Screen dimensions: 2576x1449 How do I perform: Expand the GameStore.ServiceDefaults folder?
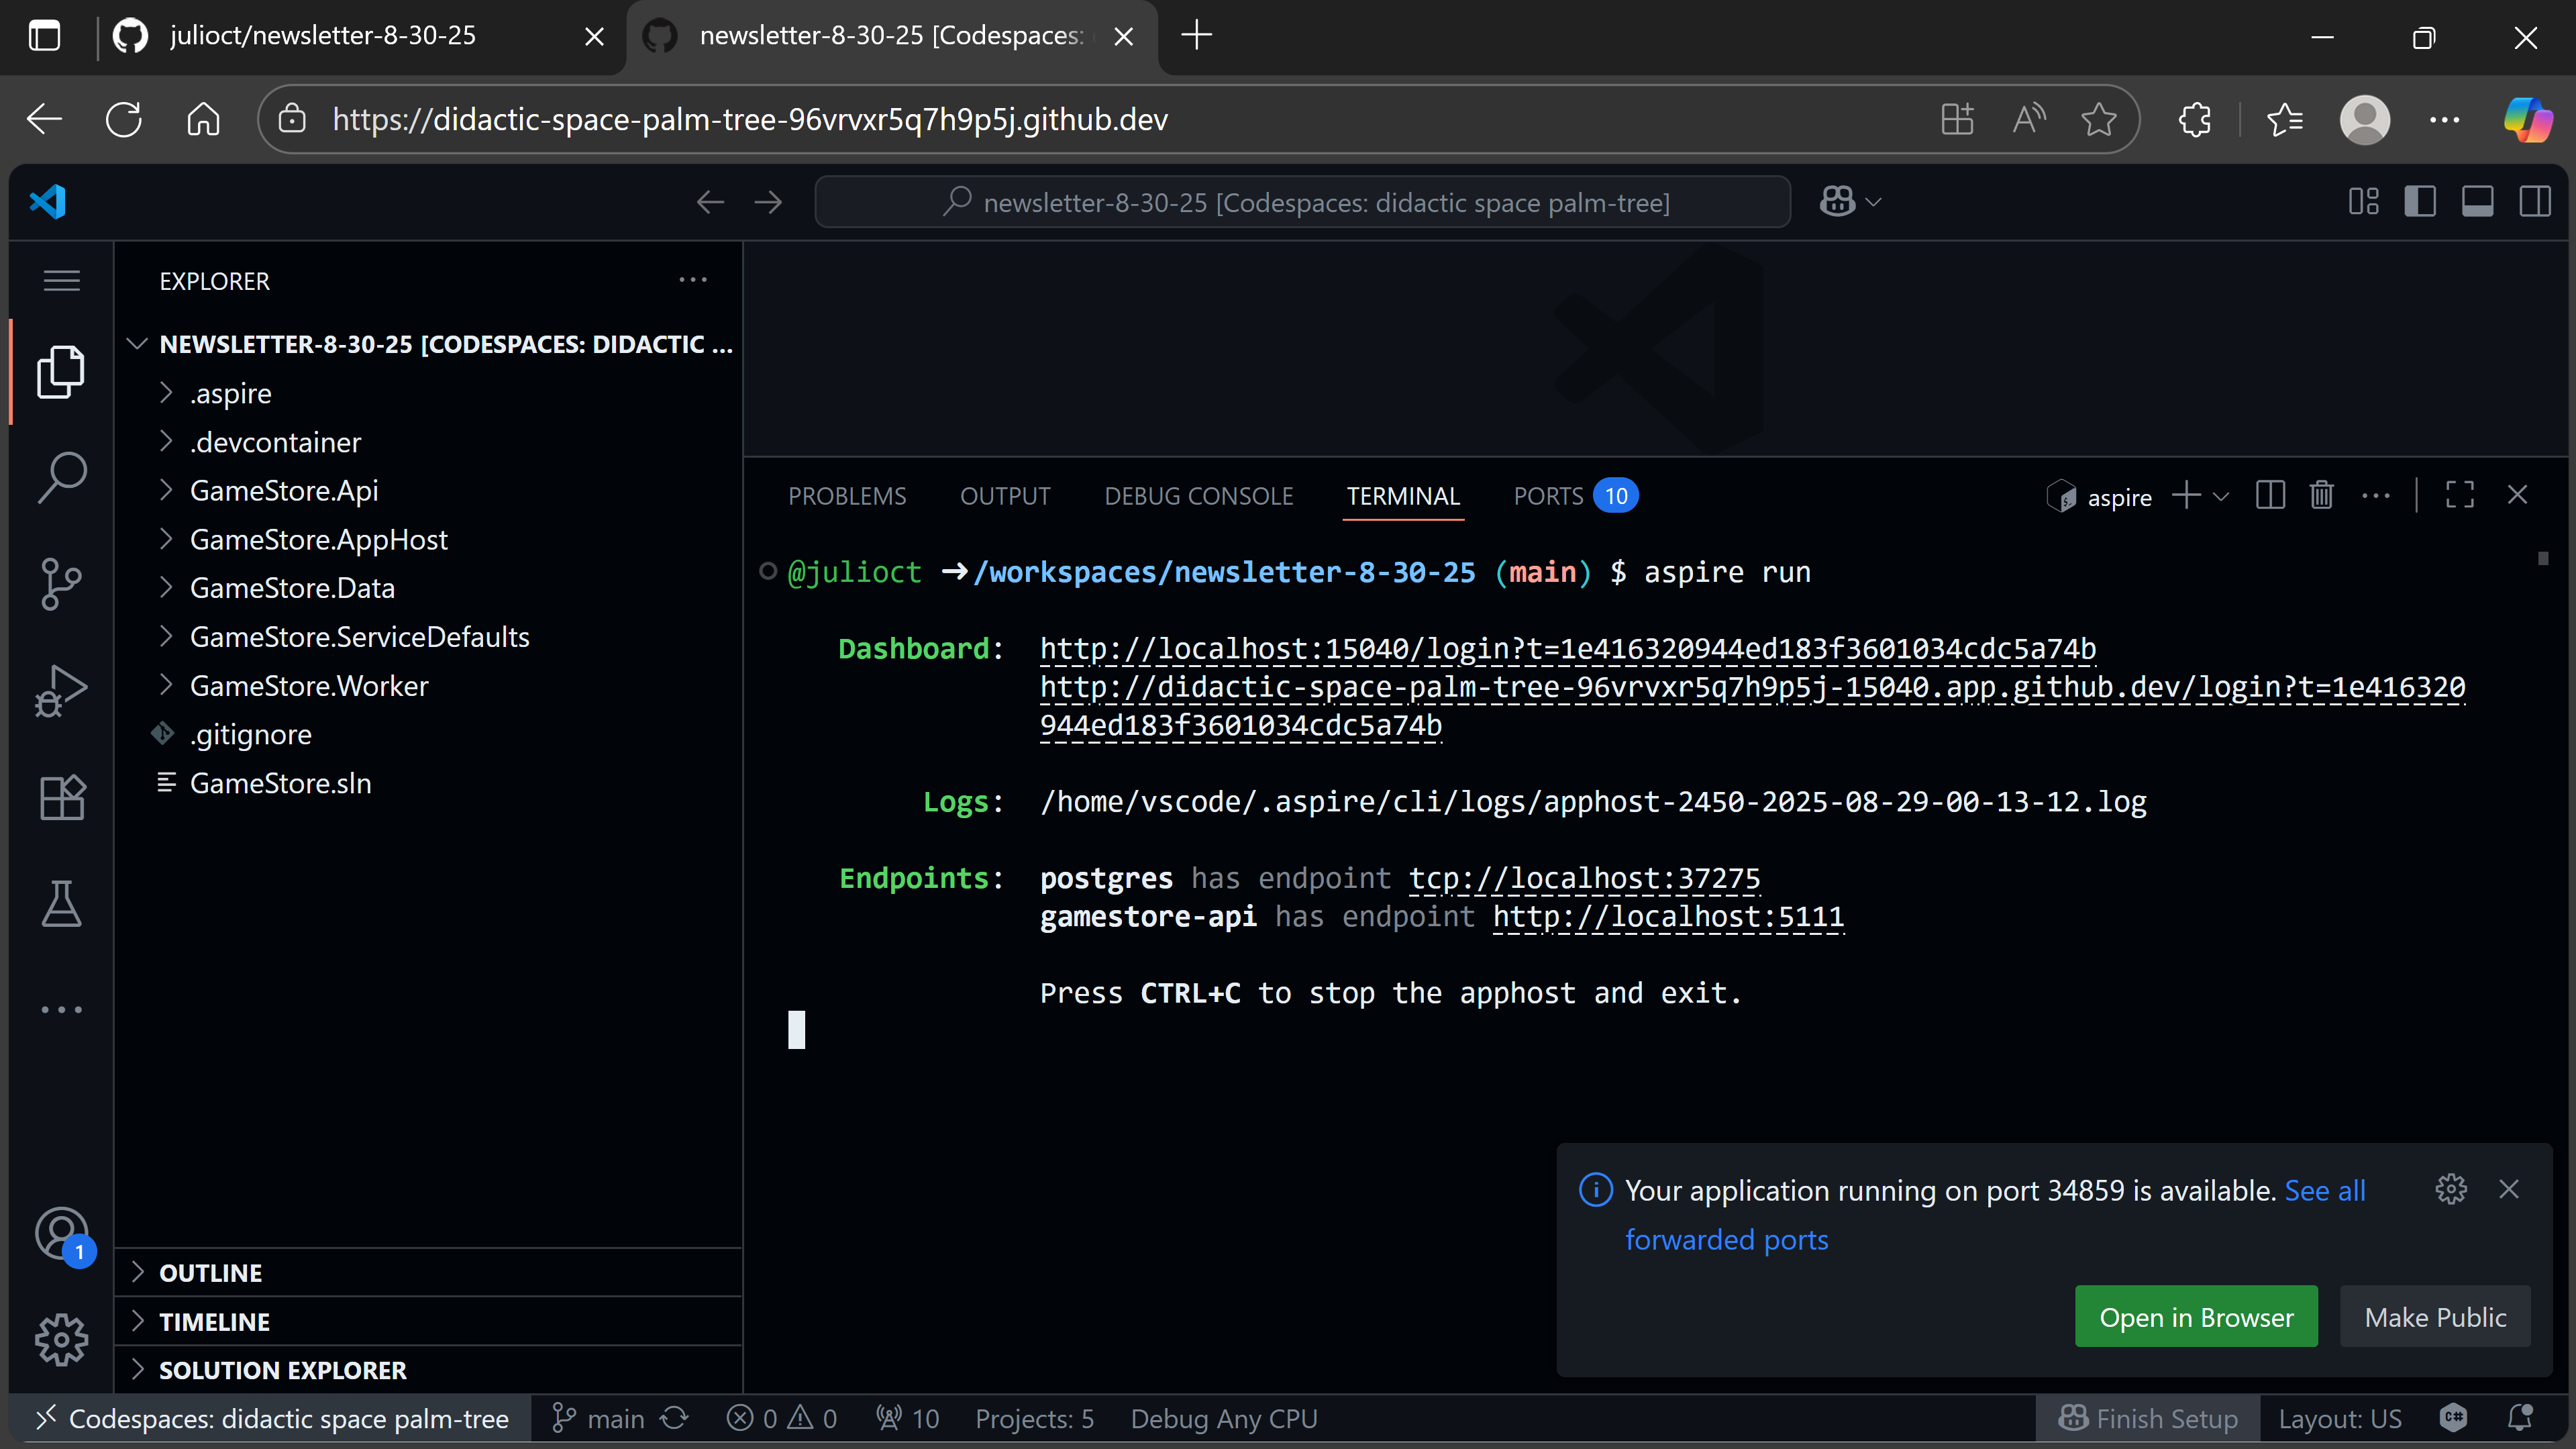pyautogui.click(x=428, y=637)
